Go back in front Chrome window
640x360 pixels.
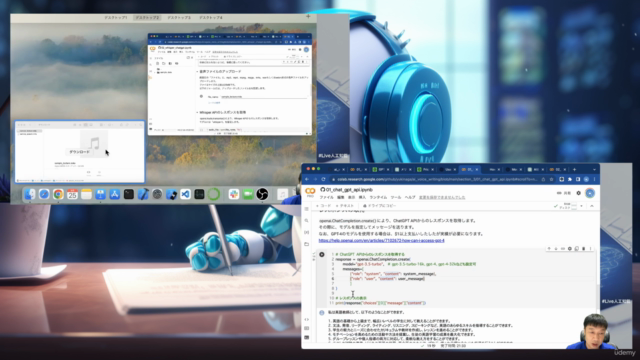pyautogui.click(x=307, y=179)
